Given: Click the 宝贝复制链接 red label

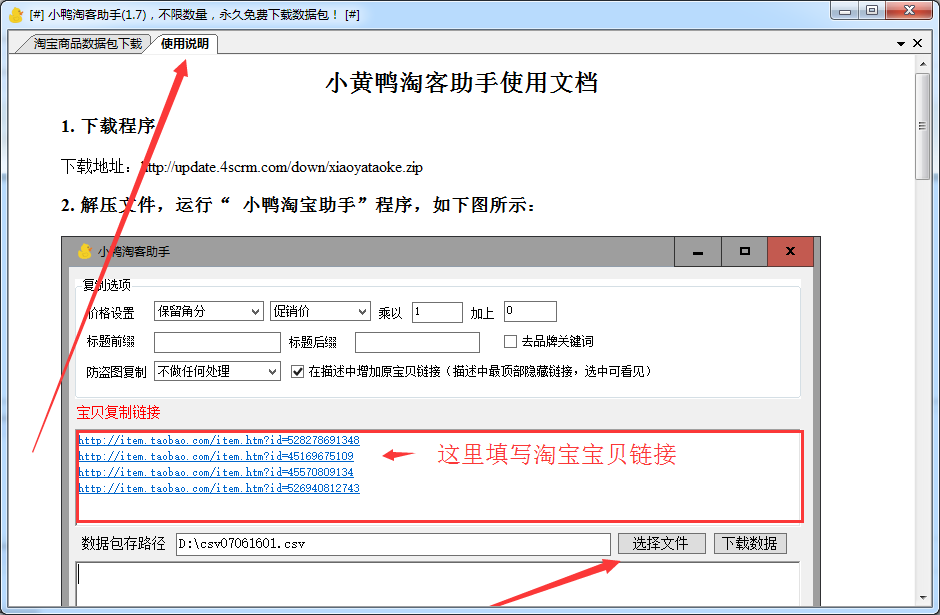Looking at the screenshot, I should point(119,412).
